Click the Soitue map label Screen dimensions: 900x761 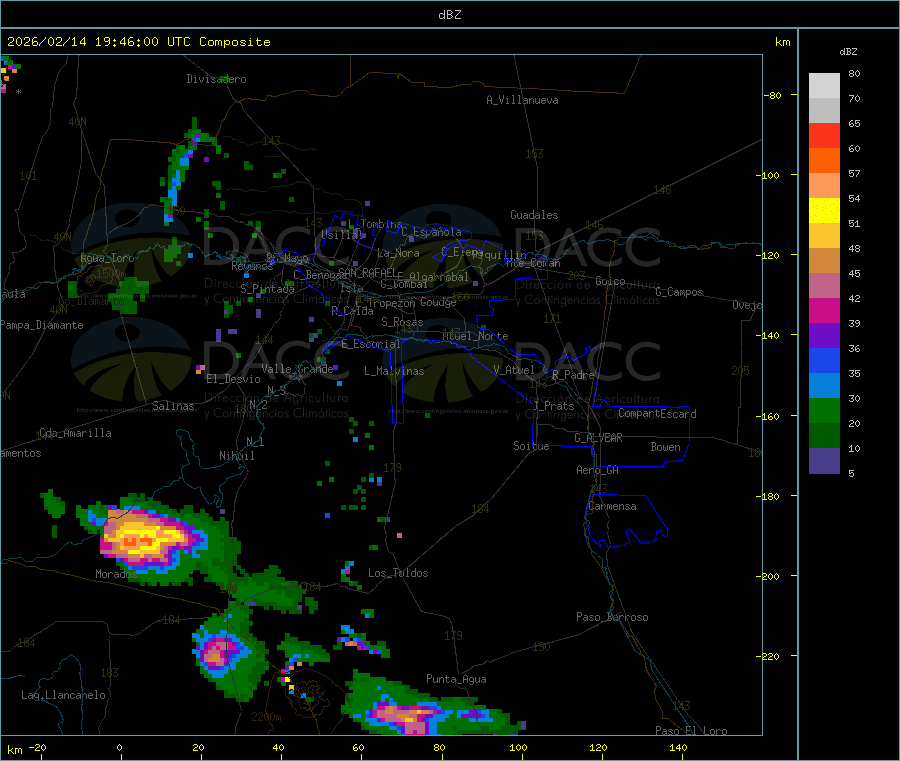tap(531, 446)
